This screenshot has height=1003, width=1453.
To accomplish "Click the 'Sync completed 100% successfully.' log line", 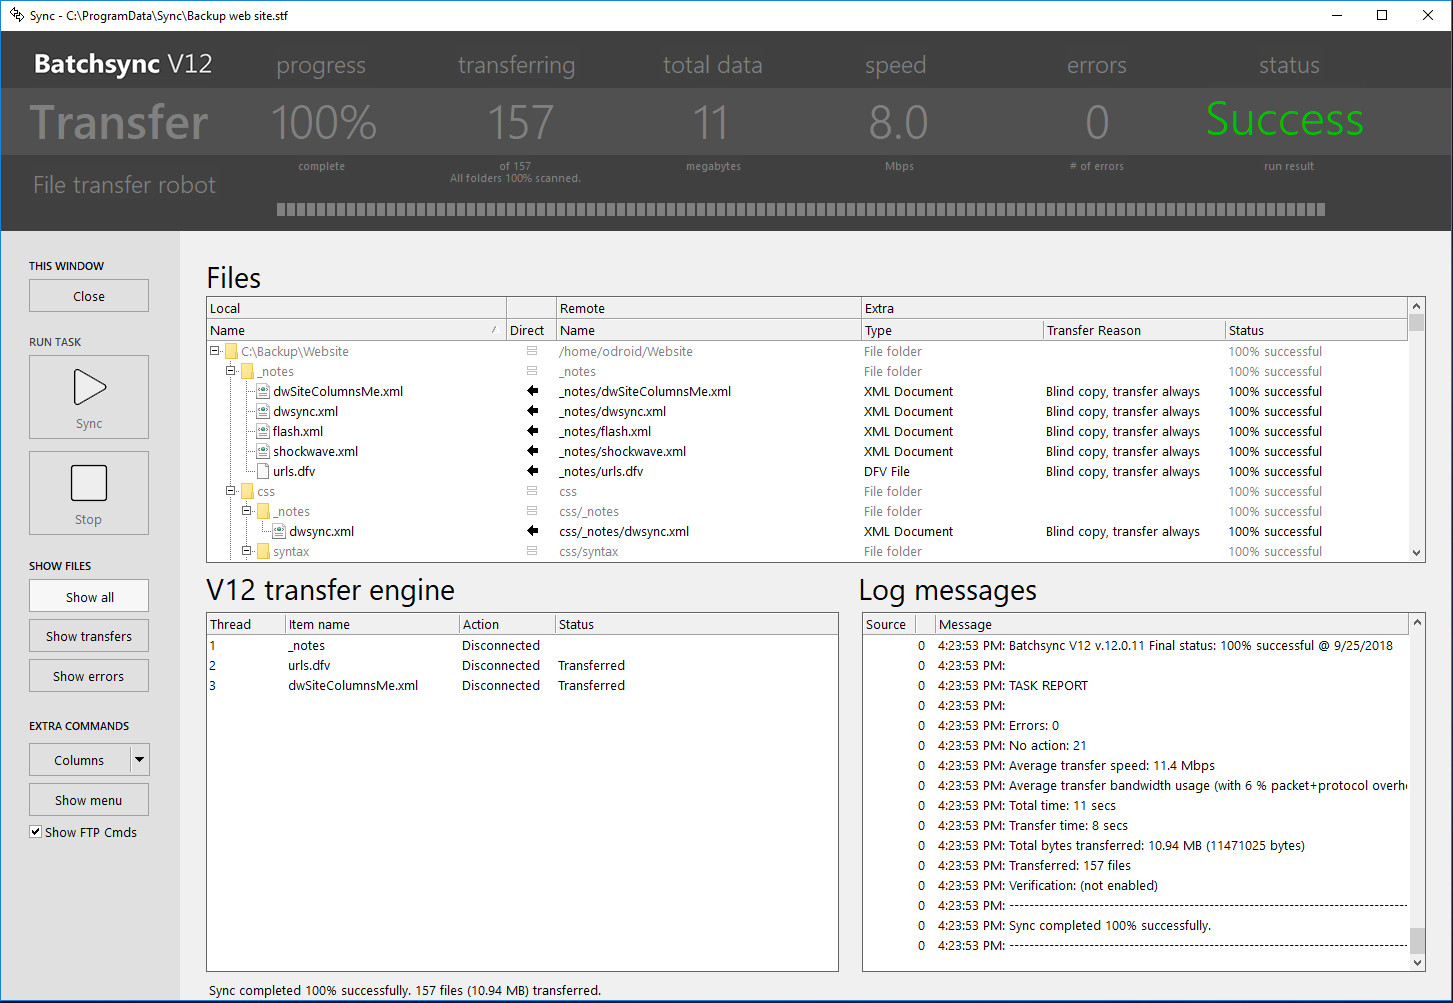I will point(1135,925).
